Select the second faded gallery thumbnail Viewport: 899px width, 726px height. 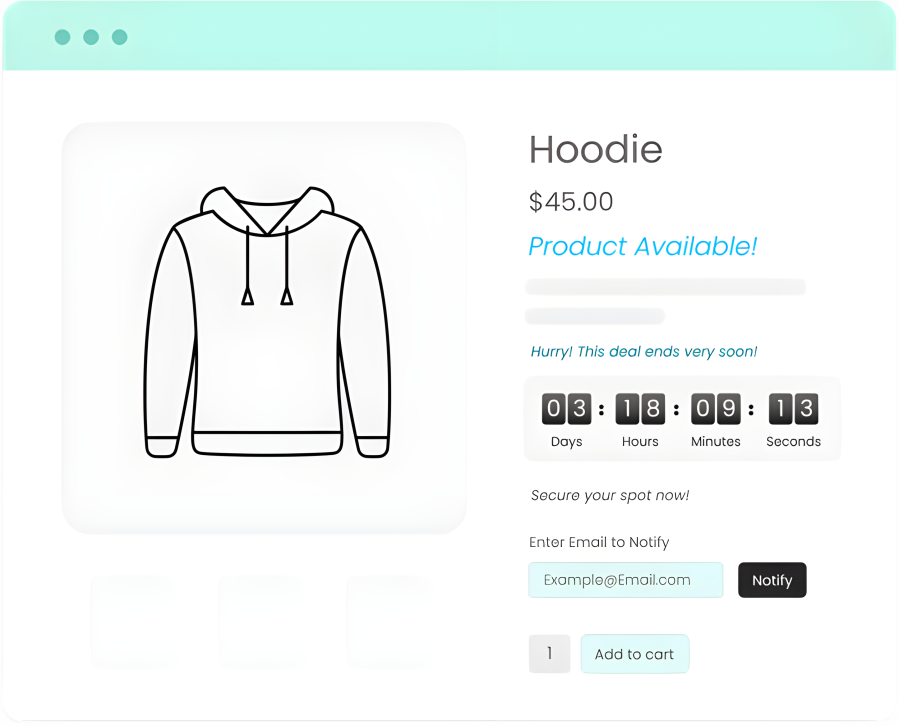tap(263, 622)
